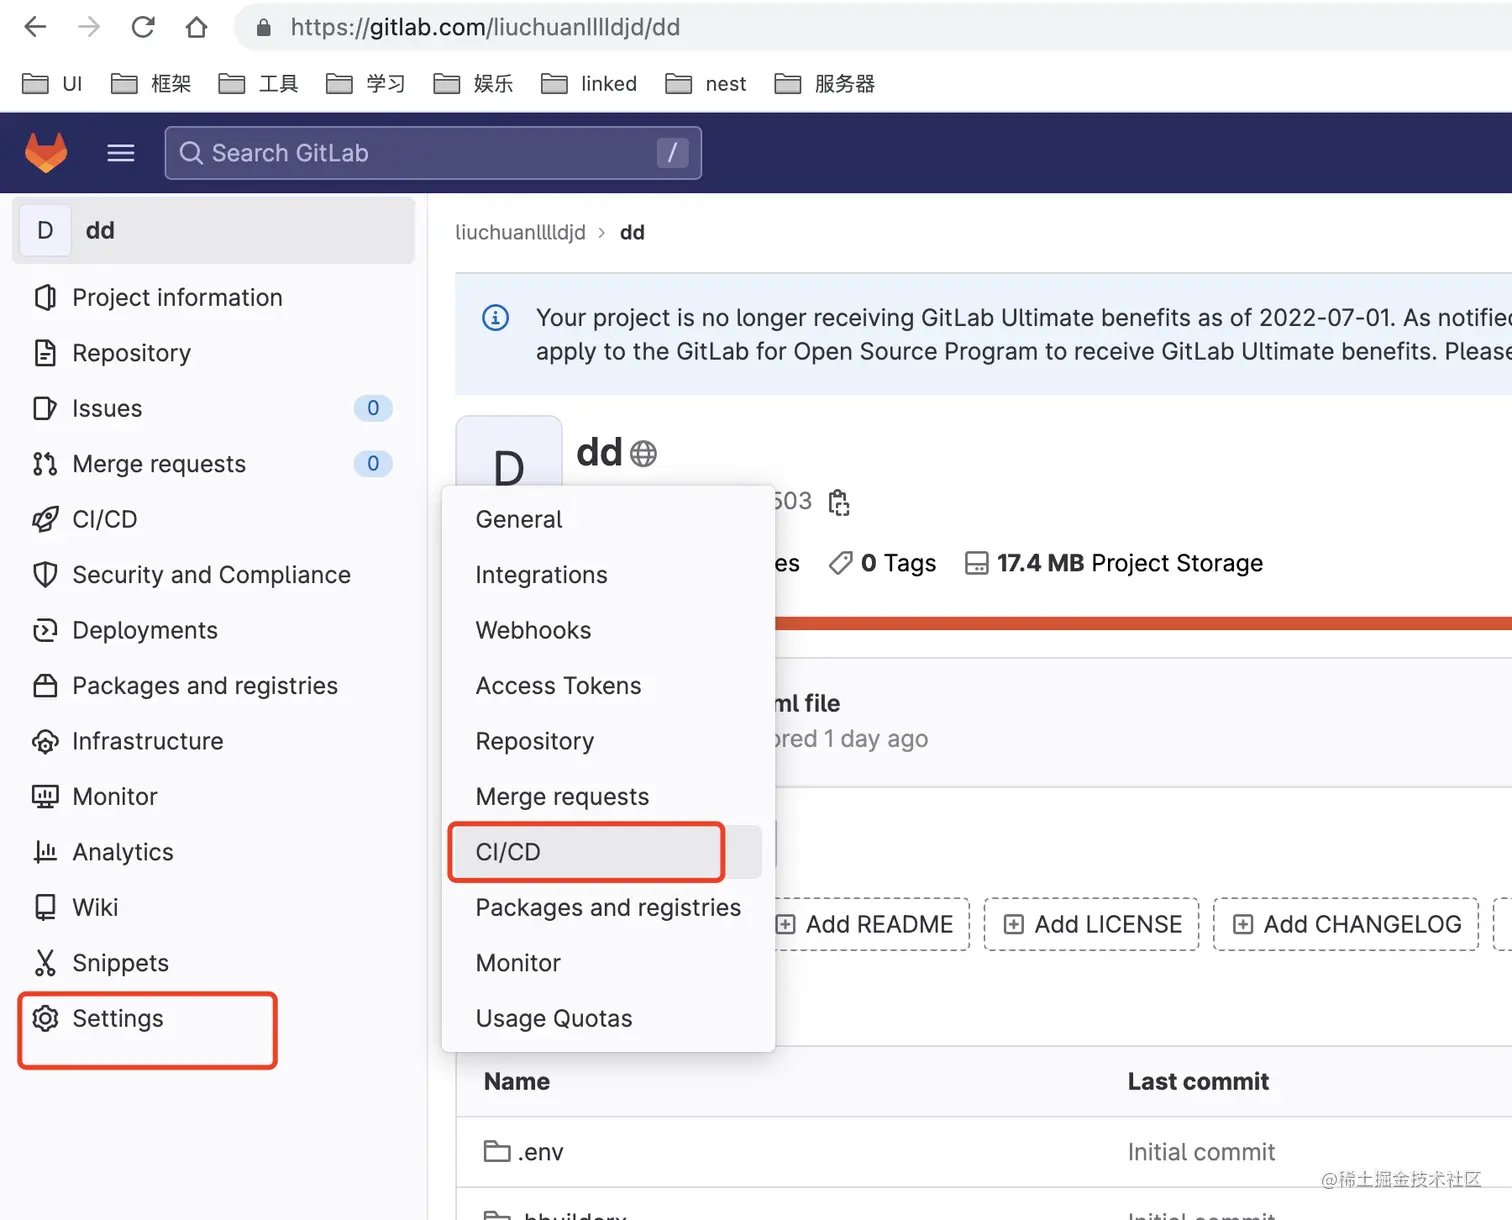Viewport: 1512px width, 1220px height.
Task: Click the browser address bar URL
Action: coord(485,27)
